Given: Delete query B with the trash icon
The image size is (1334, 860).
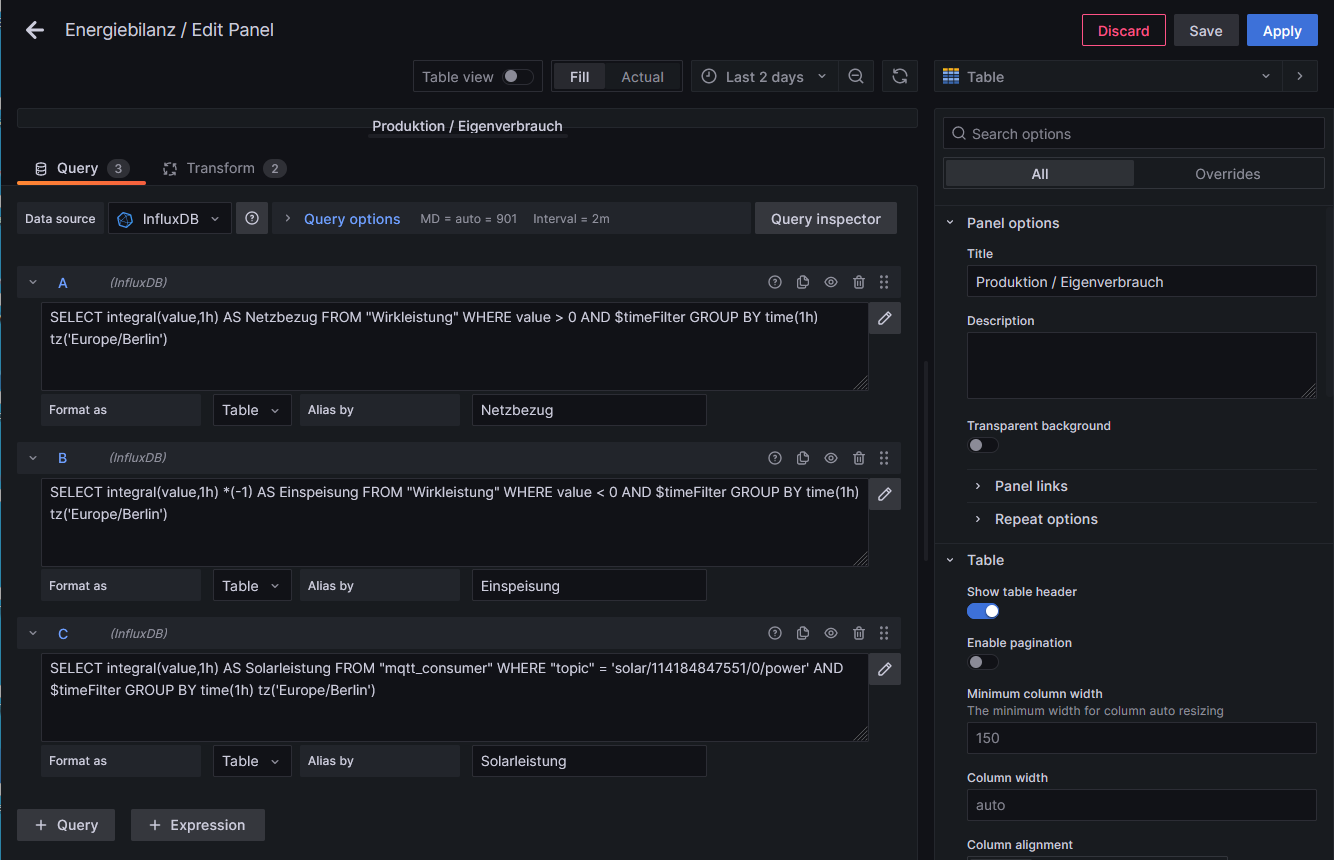Looking at the screenshot, I should 858,458.
